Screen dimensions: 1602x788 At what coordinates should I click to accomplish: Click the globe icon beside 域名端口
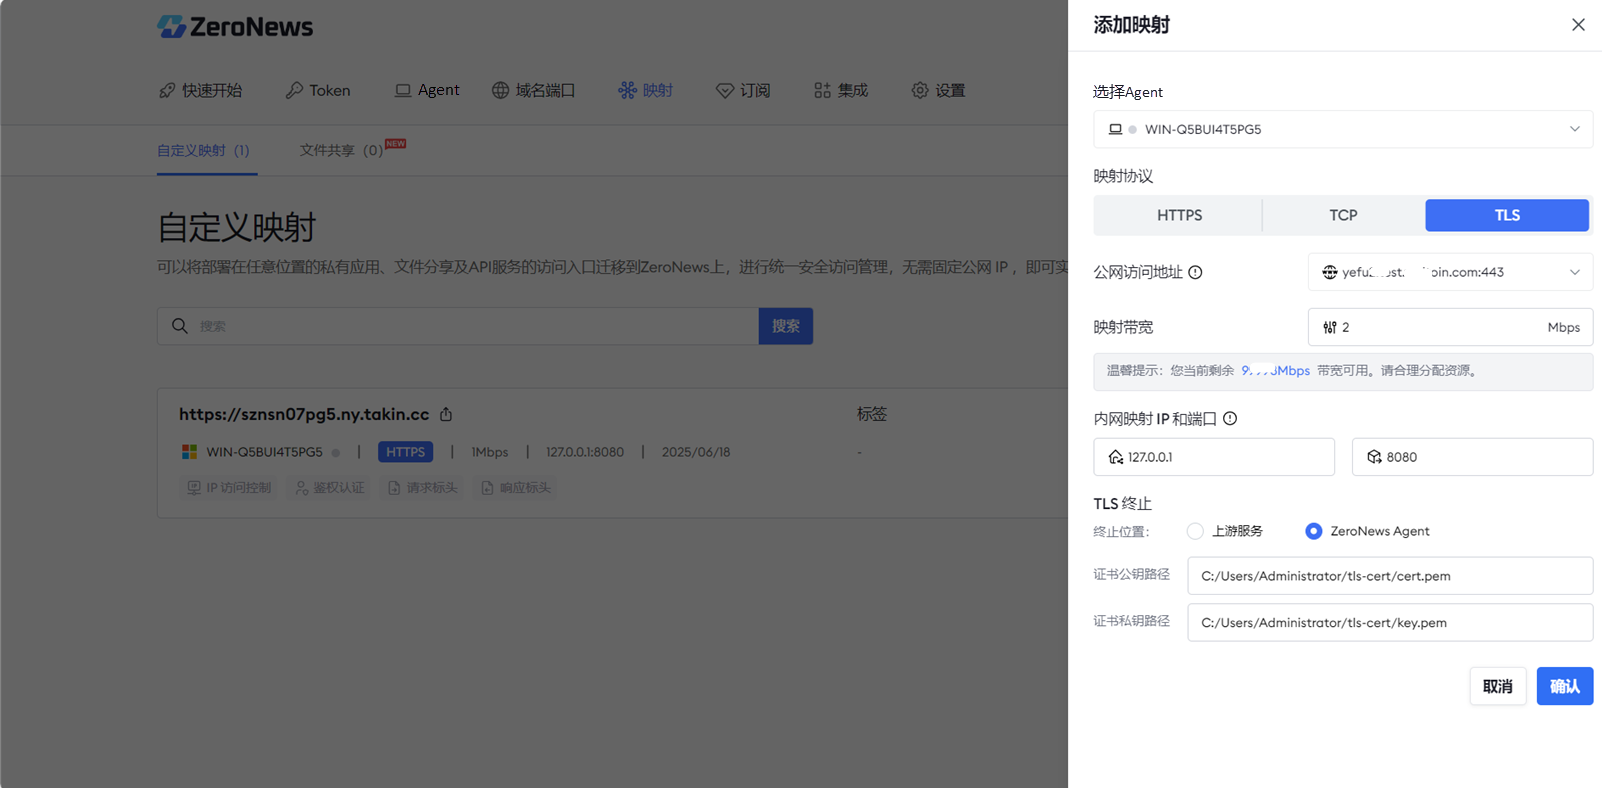pos(500,90)
